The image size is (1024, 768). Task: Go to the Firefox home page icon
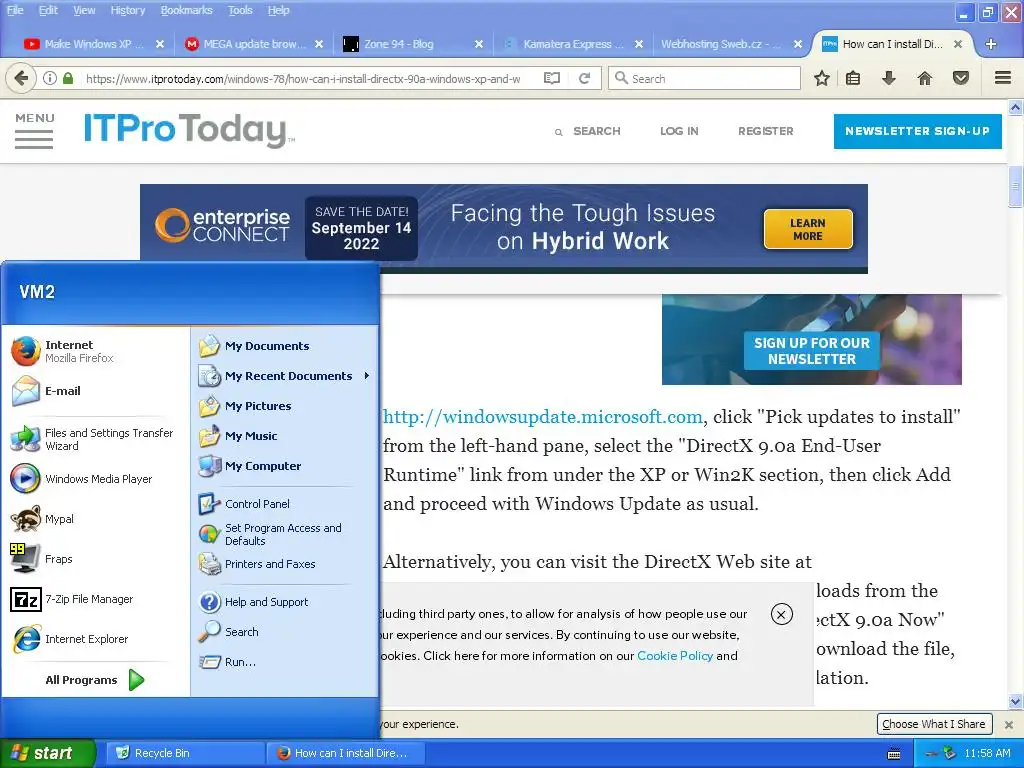tap(925, 78)
